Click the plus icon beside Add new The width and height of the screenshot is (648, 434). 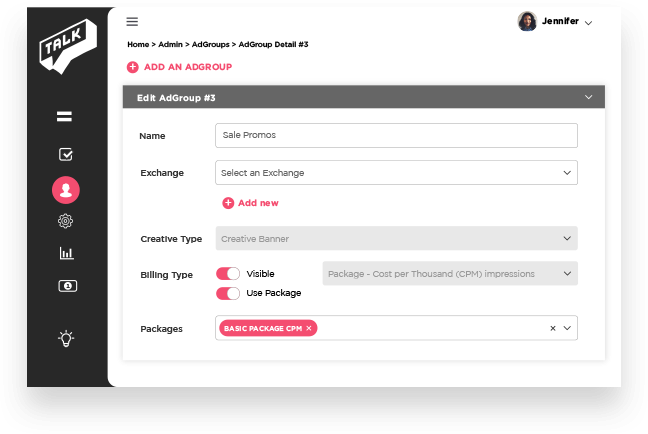tap(228, 203)
